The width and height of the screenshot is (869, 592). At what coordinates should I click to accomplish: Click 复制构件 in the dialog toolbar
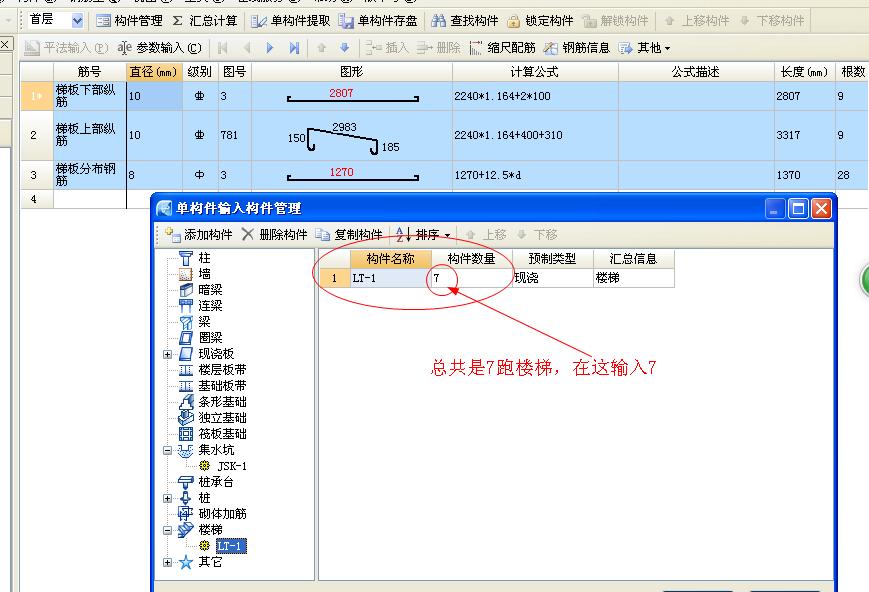tap(349, 235)
